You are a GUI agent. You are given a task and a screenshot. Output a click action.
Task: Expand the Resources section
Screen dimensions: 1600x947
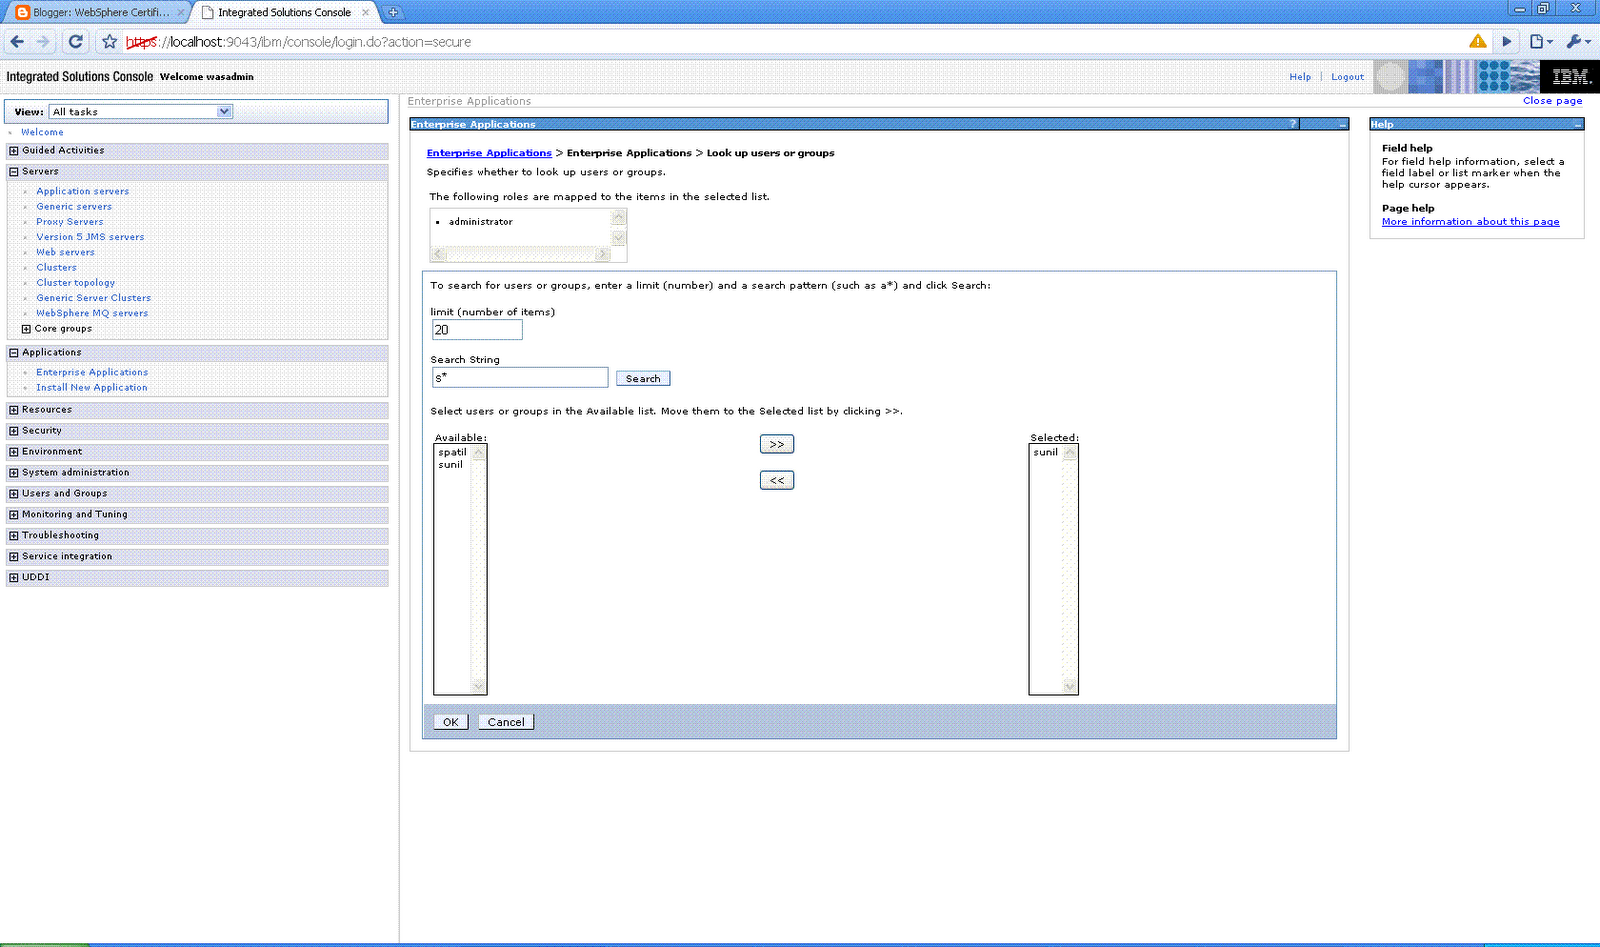pos(14,410)
